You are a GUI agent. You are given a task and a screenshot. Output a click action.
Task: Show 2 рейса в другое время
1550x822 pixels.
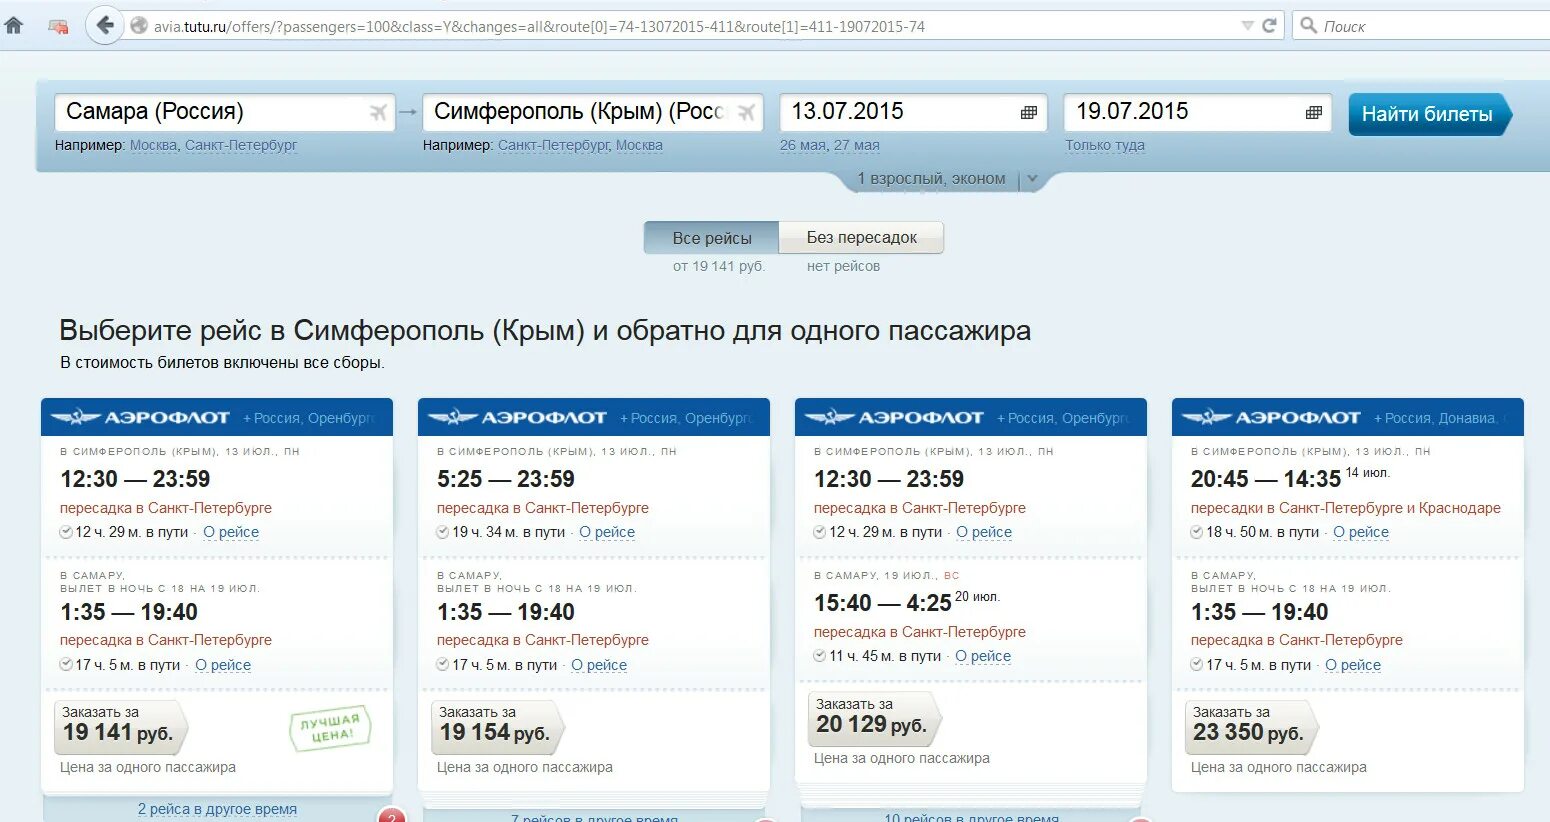(x=217, y=809)
